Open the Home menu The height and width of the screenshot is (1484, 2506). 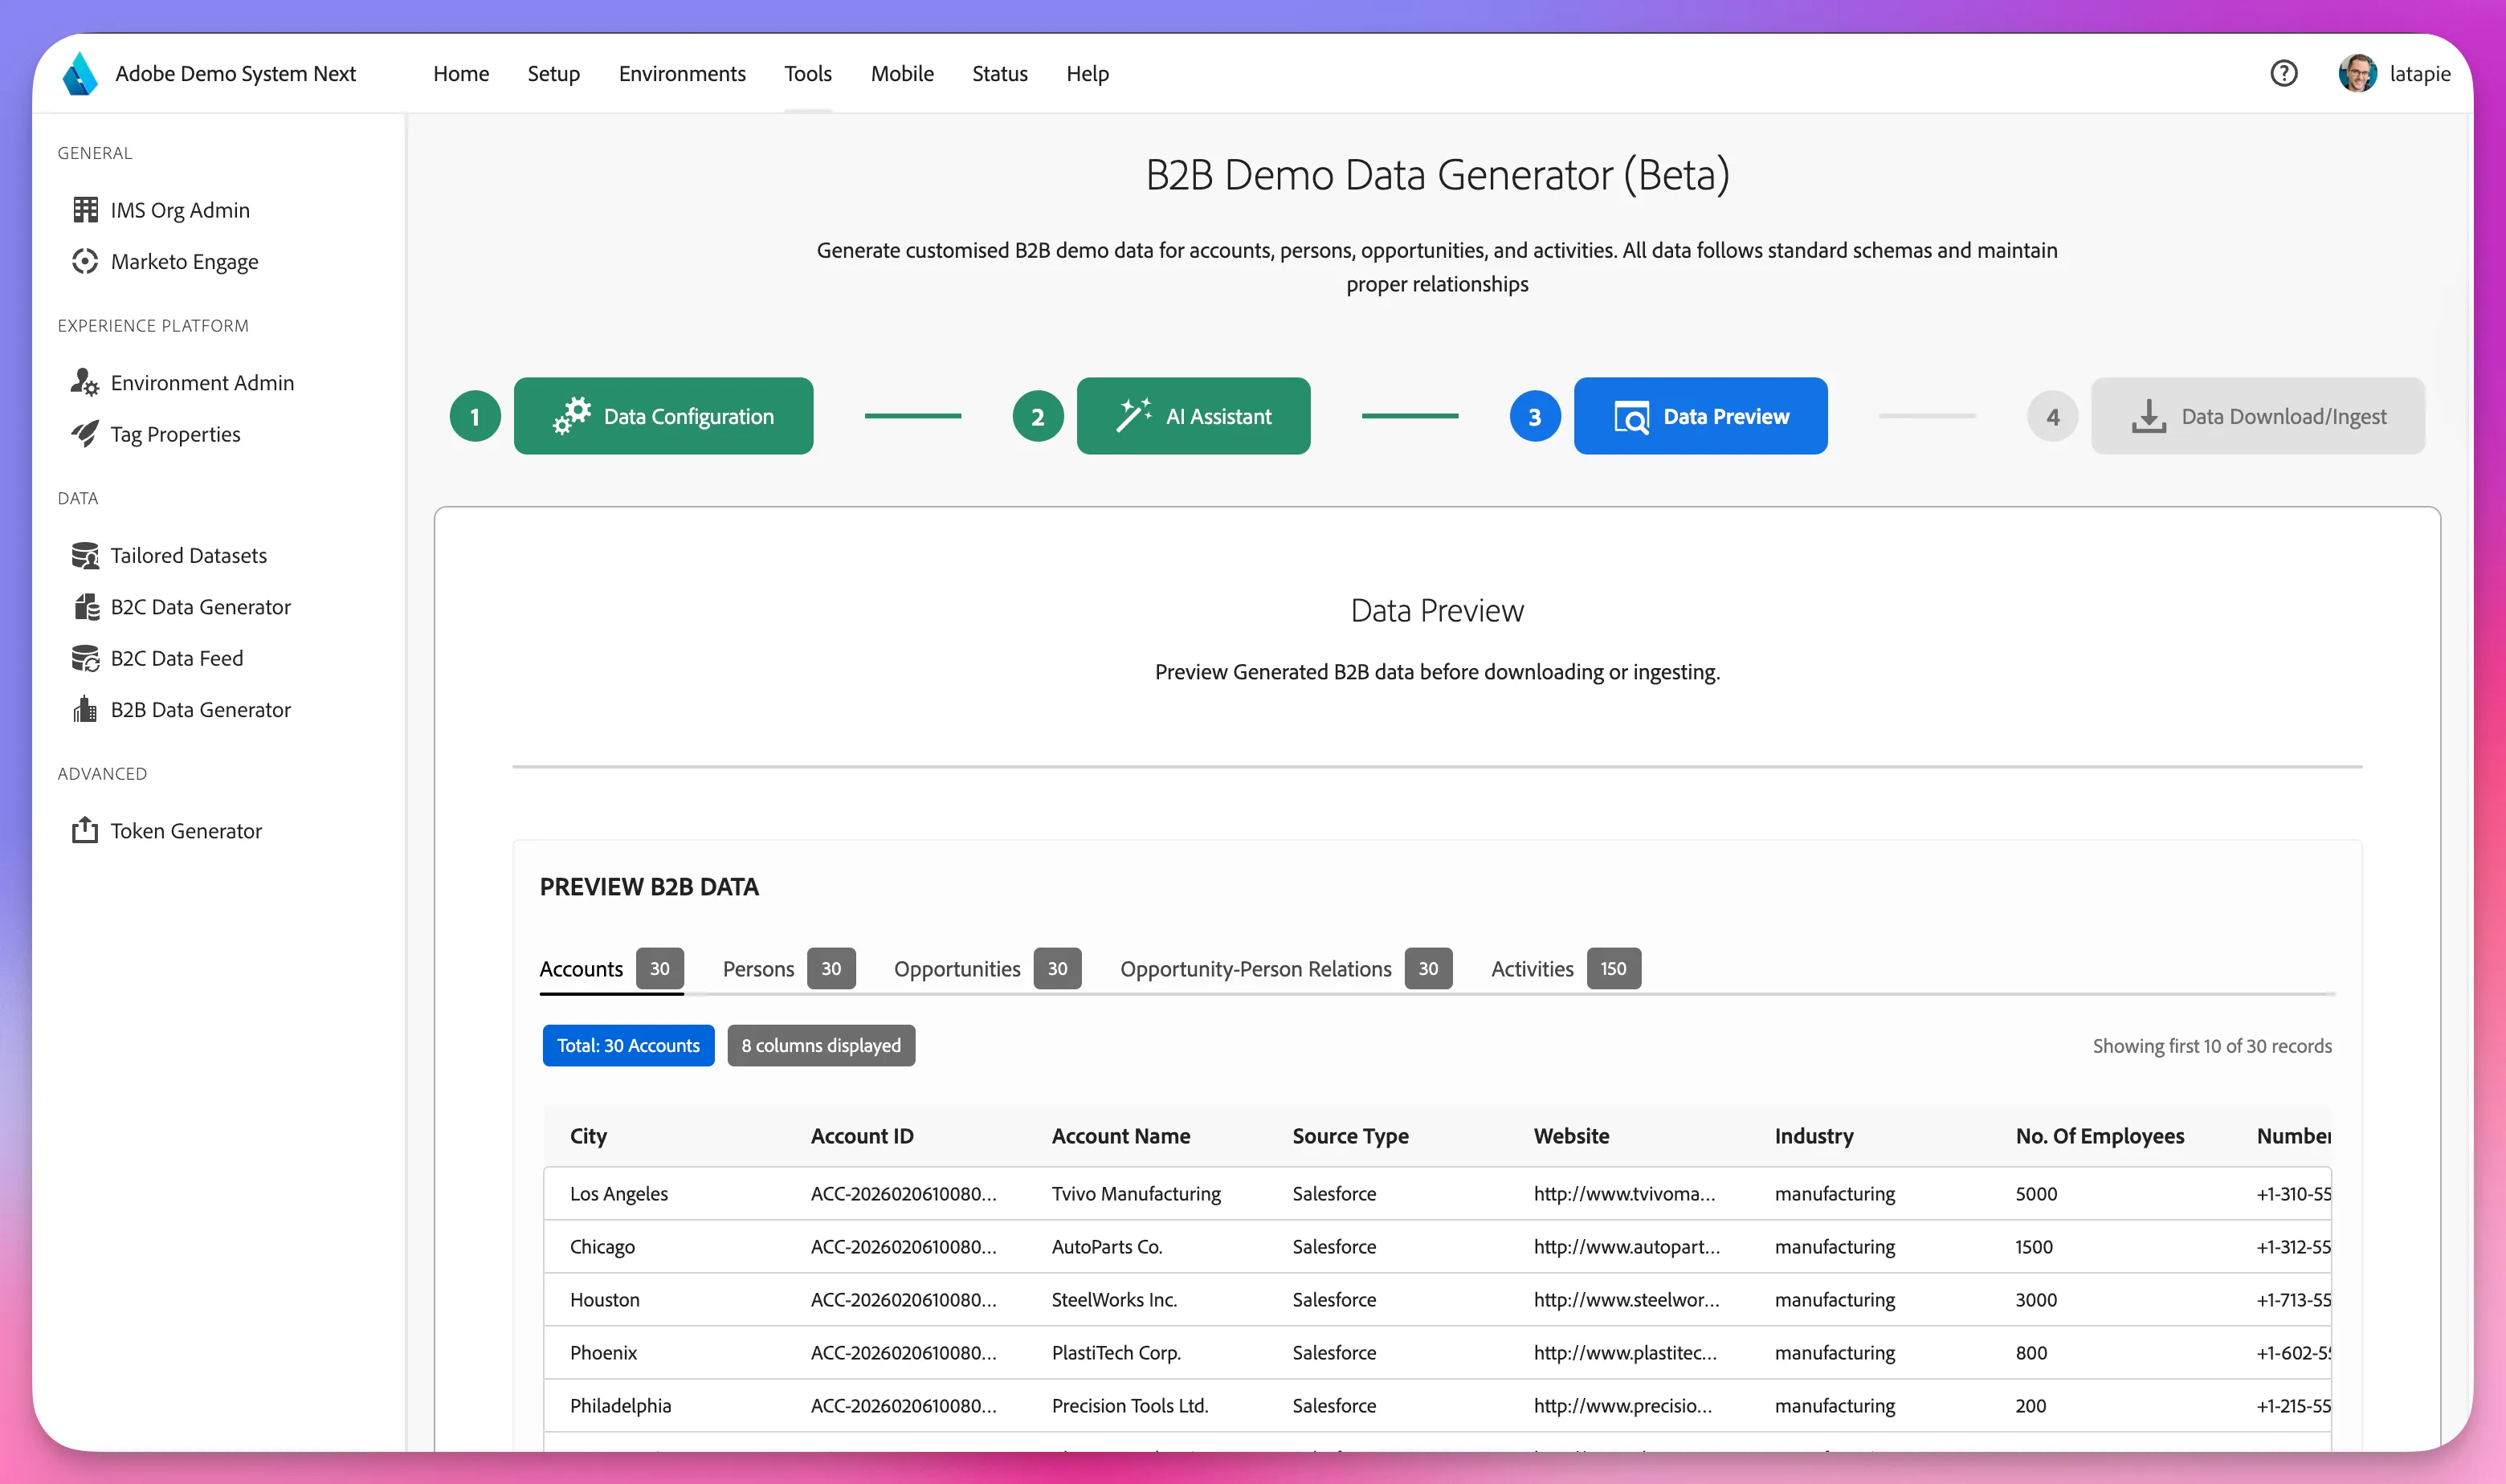click(461, 73)
